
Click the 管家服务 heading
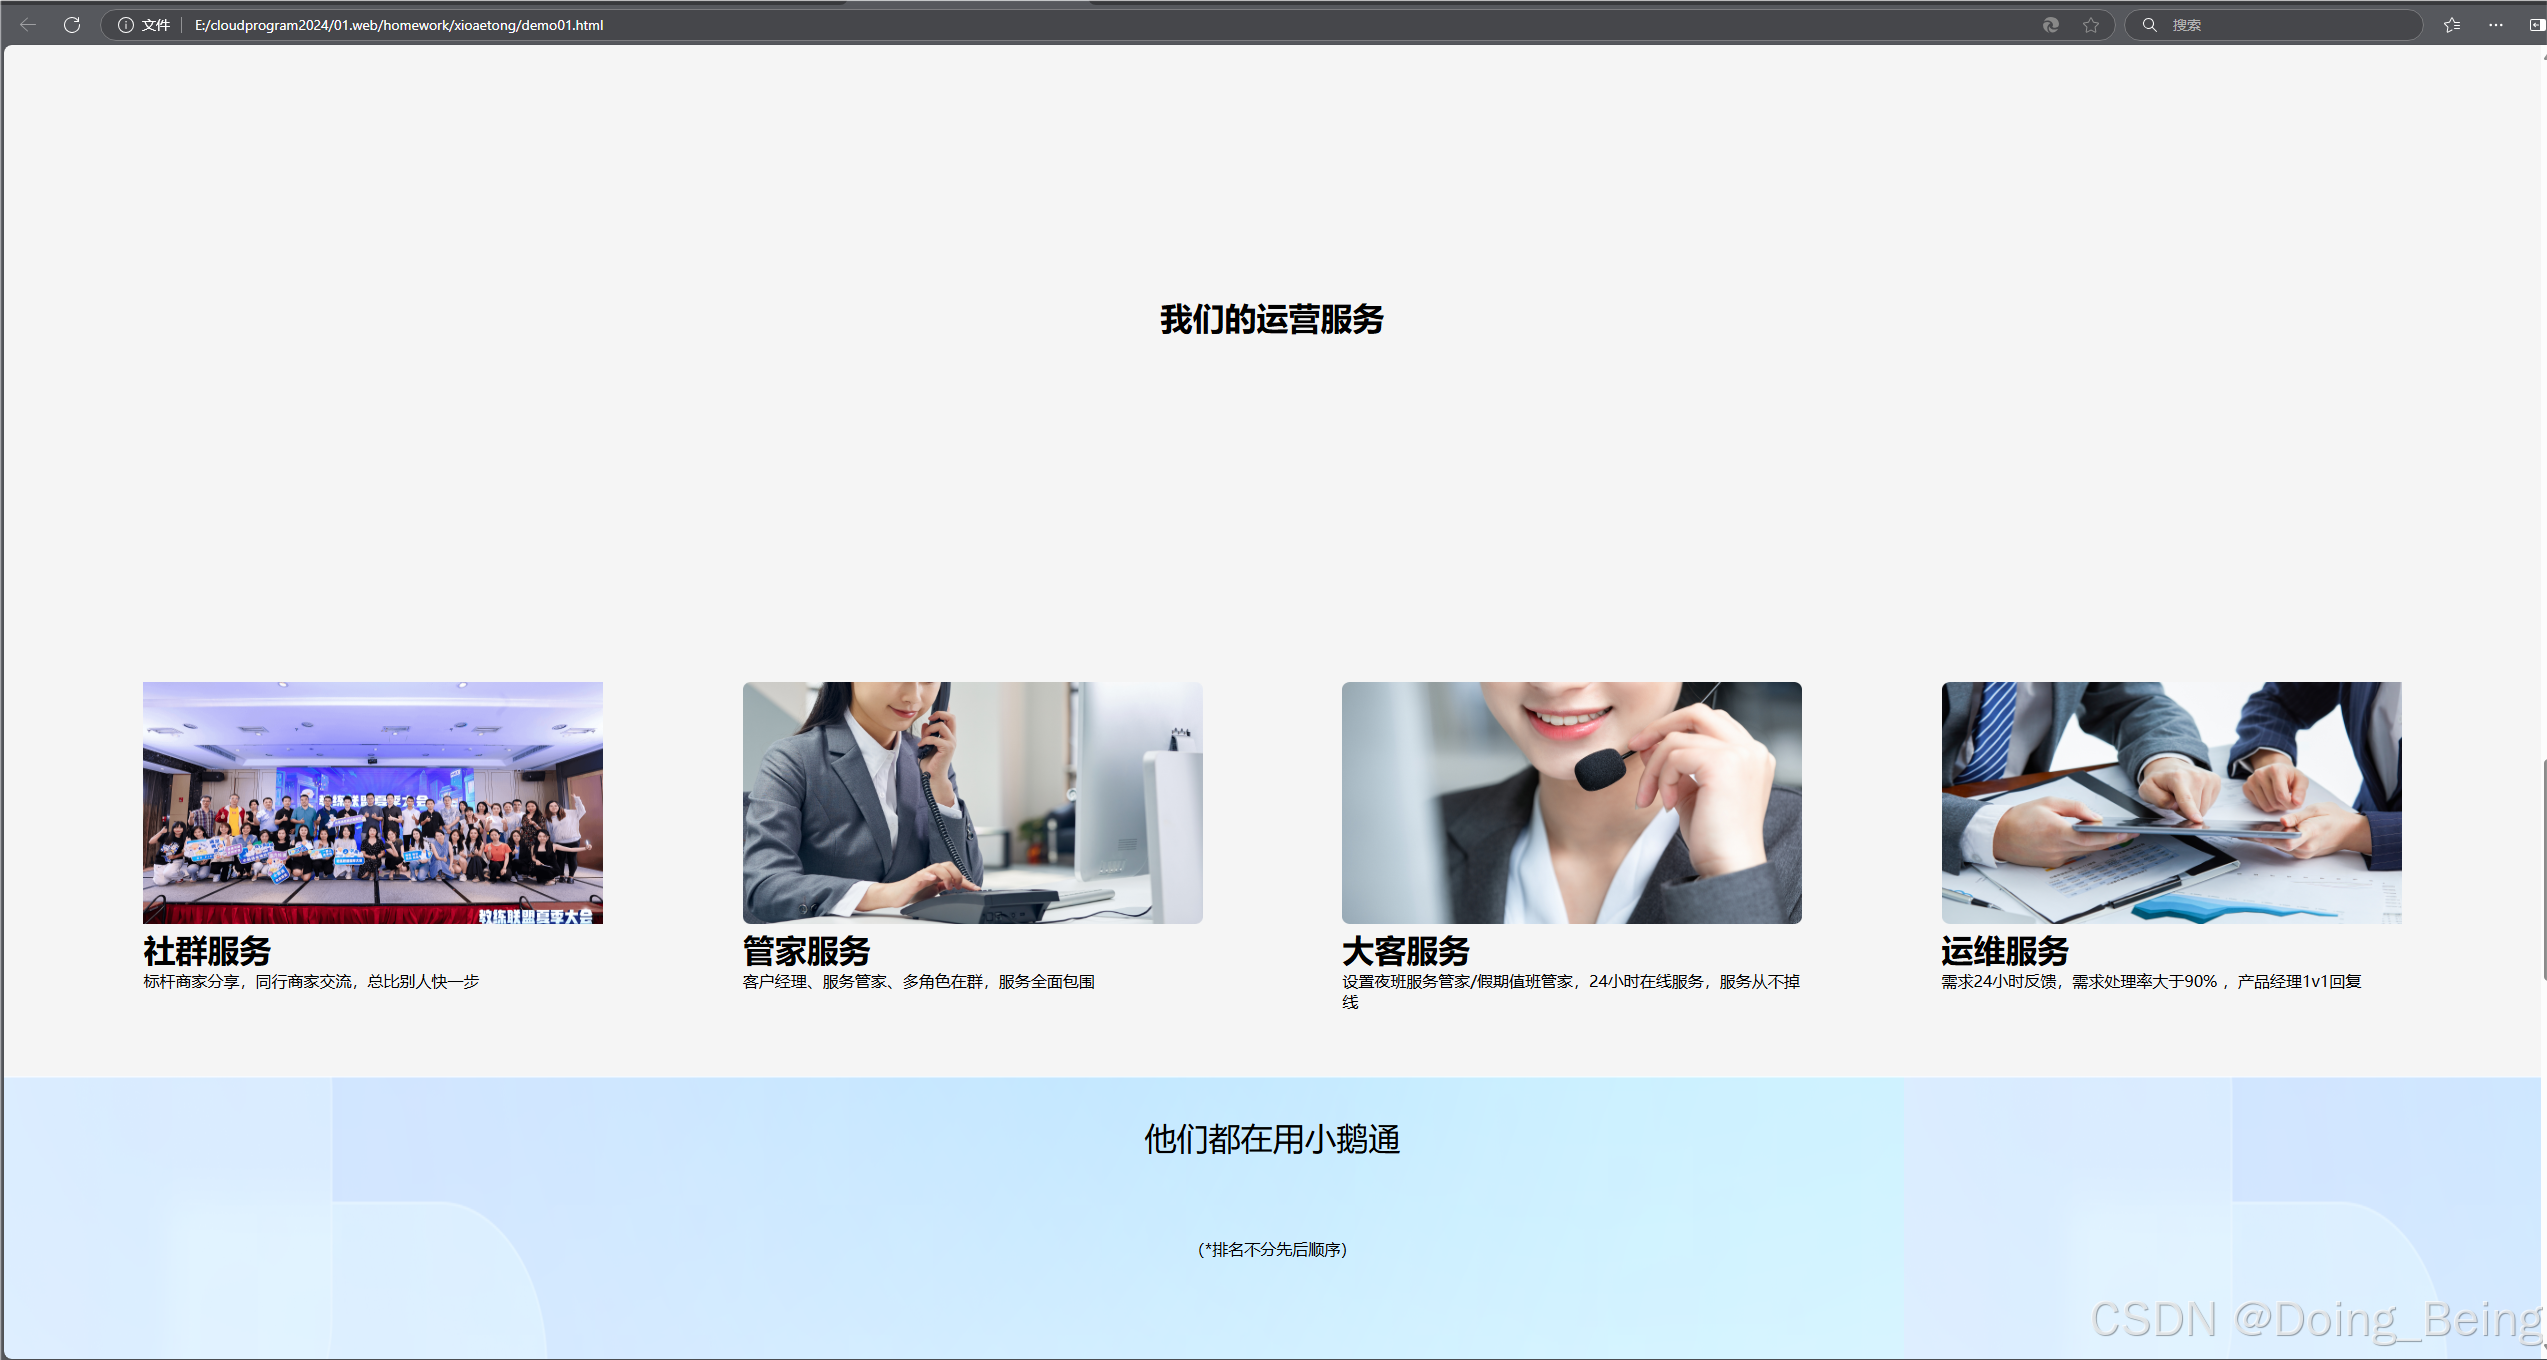(x=806, y=950)
